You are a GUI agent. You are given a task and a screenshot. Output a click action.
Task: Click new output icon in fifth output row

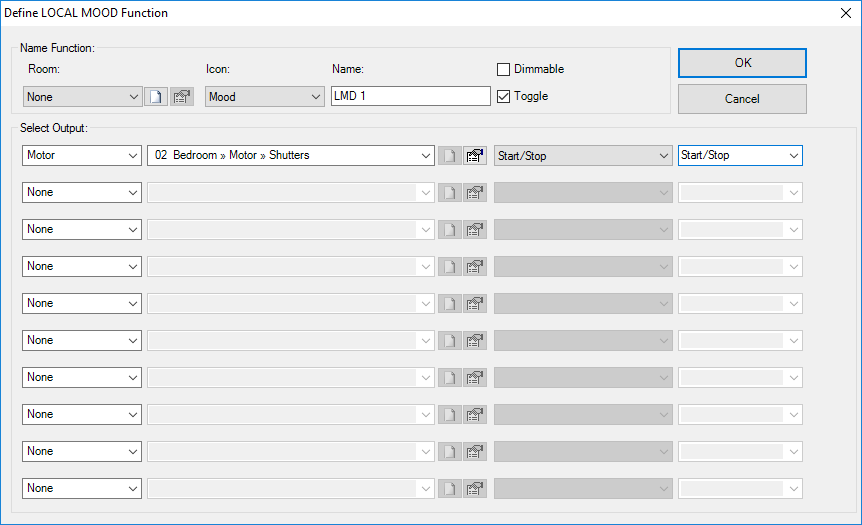450,304
